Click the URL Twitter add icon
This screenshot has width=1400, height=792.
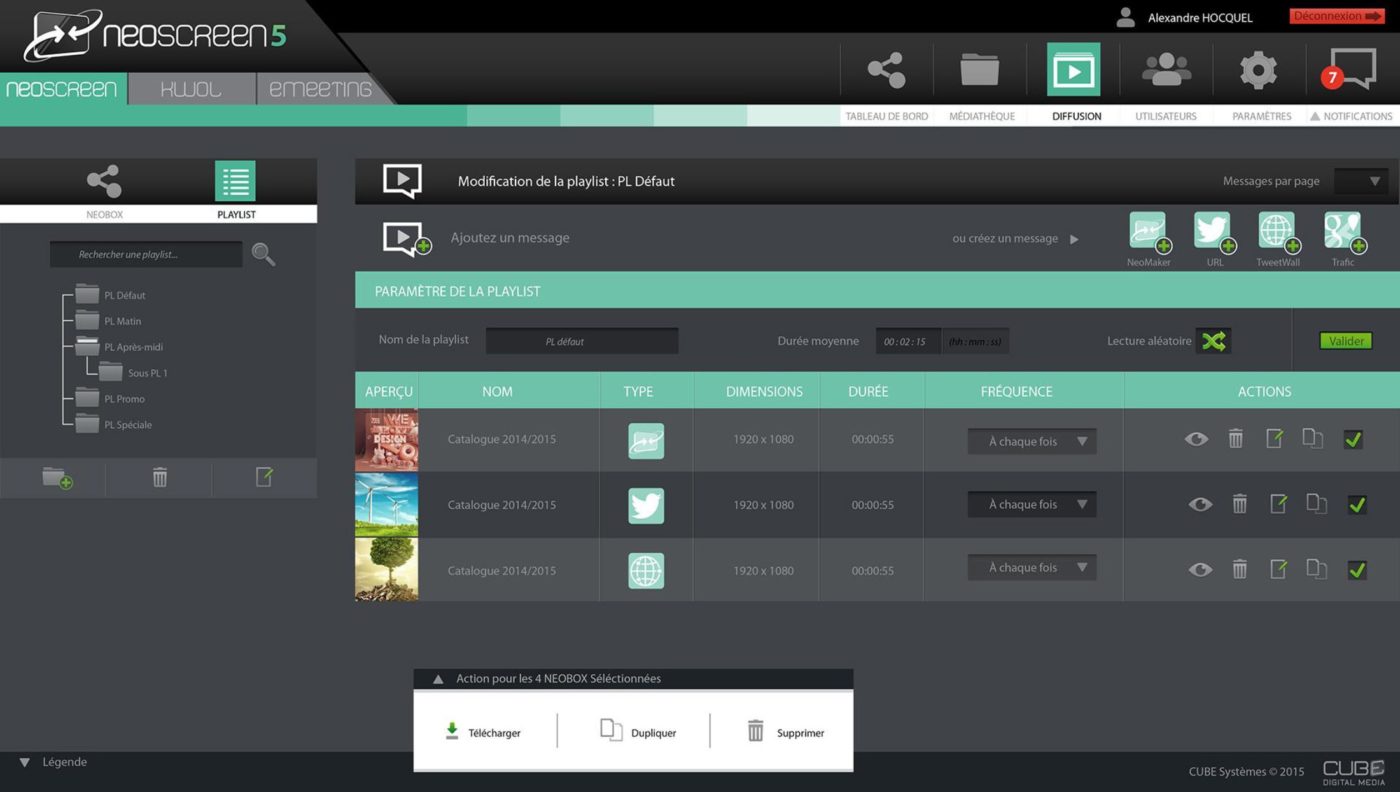point(1213,232)
